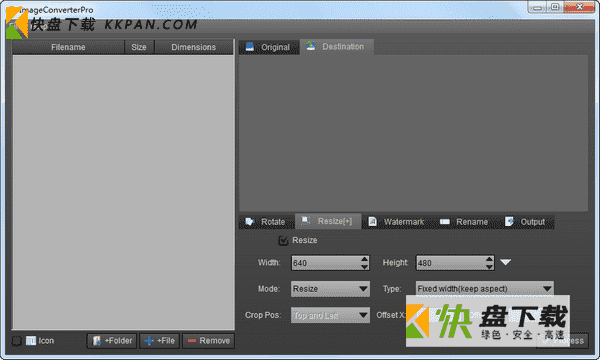Open the Rotate settings tab
Viewport: 600px width, 360px height.
tap(267, 222)
